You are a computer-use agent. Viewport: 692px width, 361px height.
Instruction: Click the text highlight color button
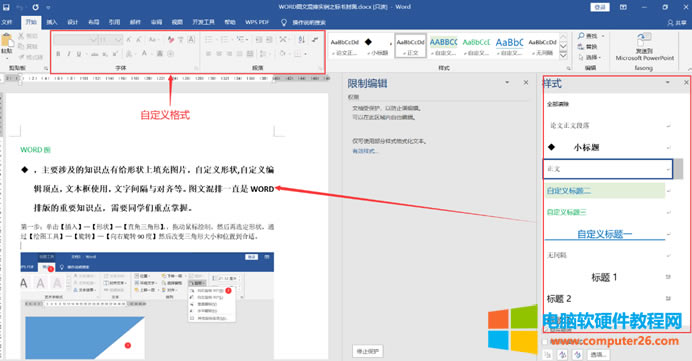tap(129, 54)
